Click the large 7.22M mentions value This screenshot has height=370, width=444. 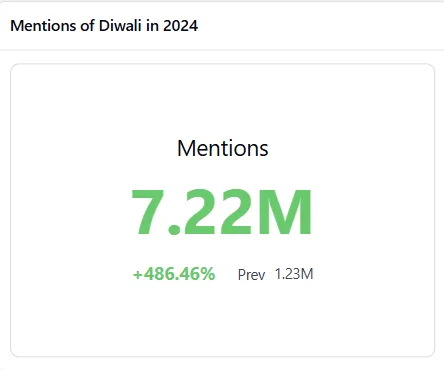pos(222,212)
